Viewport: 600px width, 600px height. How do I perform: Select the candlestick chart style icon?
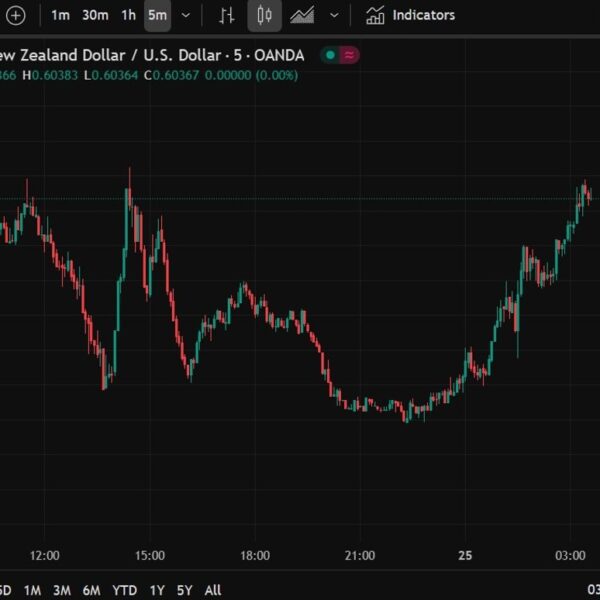tap(264, 15)
